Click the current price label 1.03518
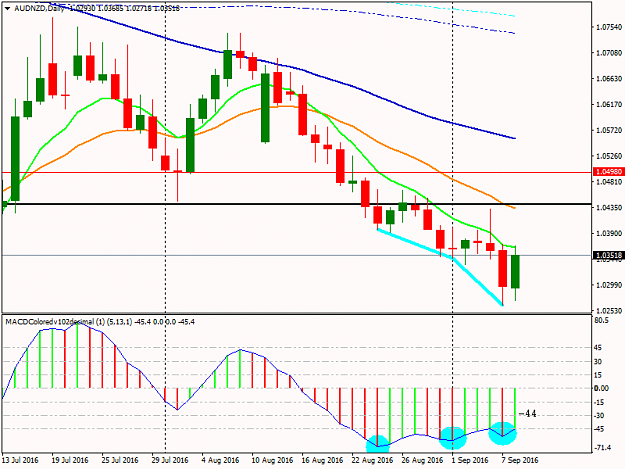The width and height of the screenshot is (625, 469). pos(608,255)
